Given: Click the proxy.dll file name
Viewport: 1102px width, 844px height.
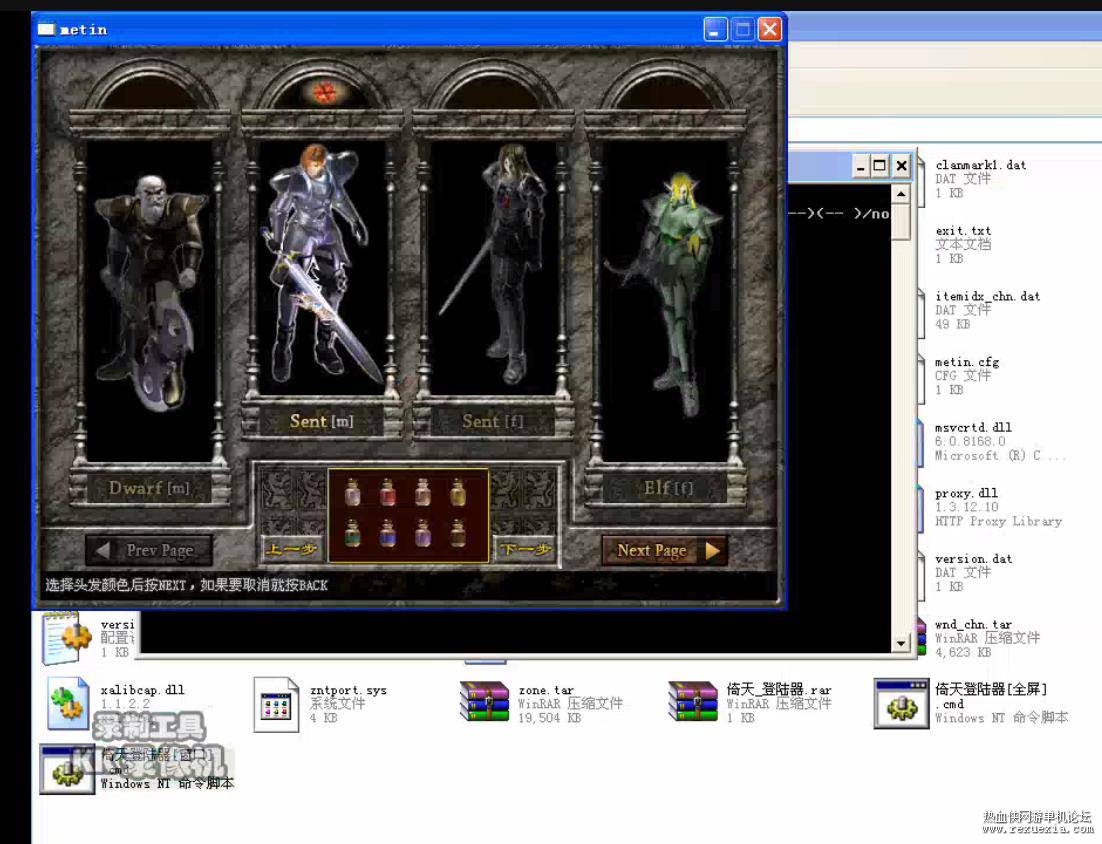Looking at the screenshot, I should [x=966, y=493].
